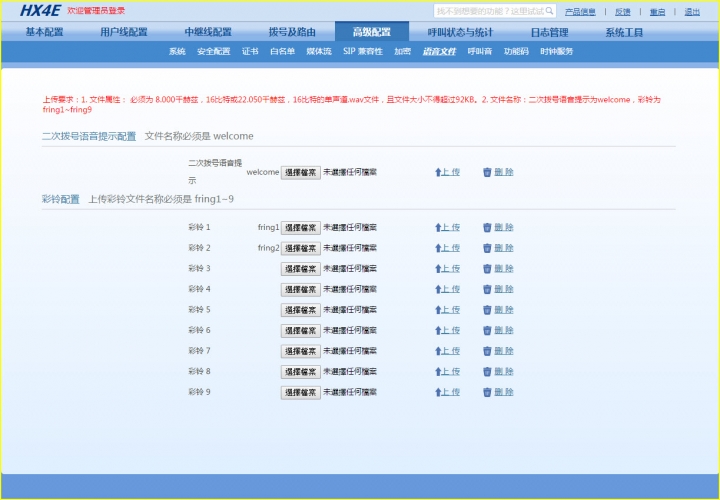Click the trash icon for the welcome file
This screenshot has width=720, height=500.
[x=487, y=172]
